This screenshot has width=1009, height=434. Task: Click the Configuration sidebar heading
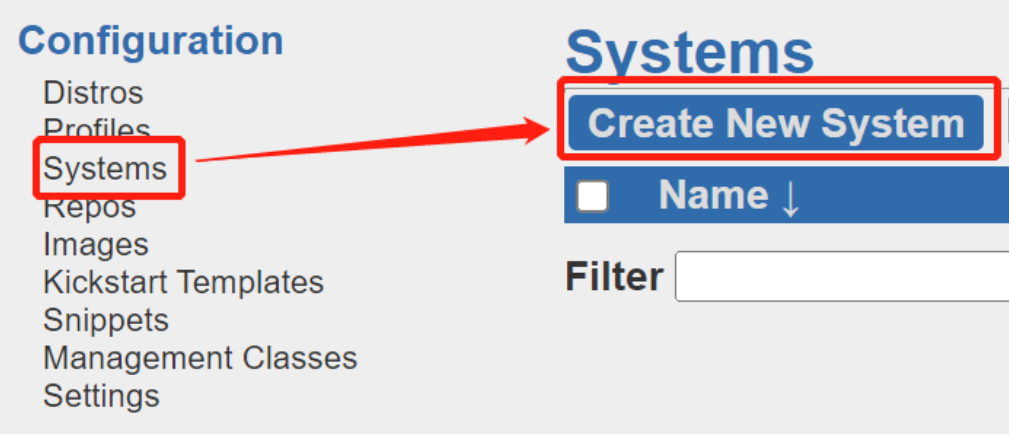click(x=150, y=41)
